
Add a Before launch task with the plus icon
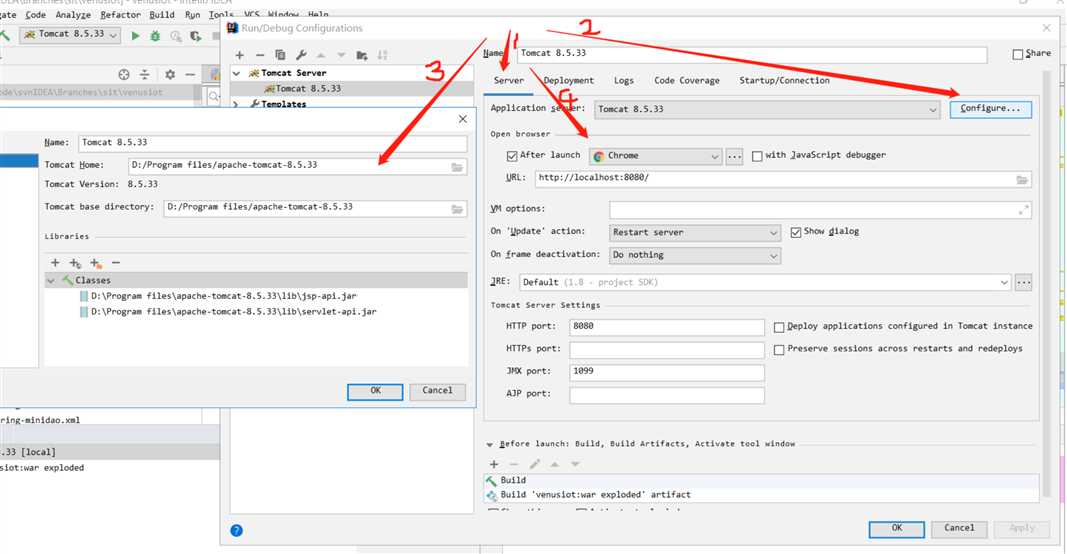[x=494, y=464]
